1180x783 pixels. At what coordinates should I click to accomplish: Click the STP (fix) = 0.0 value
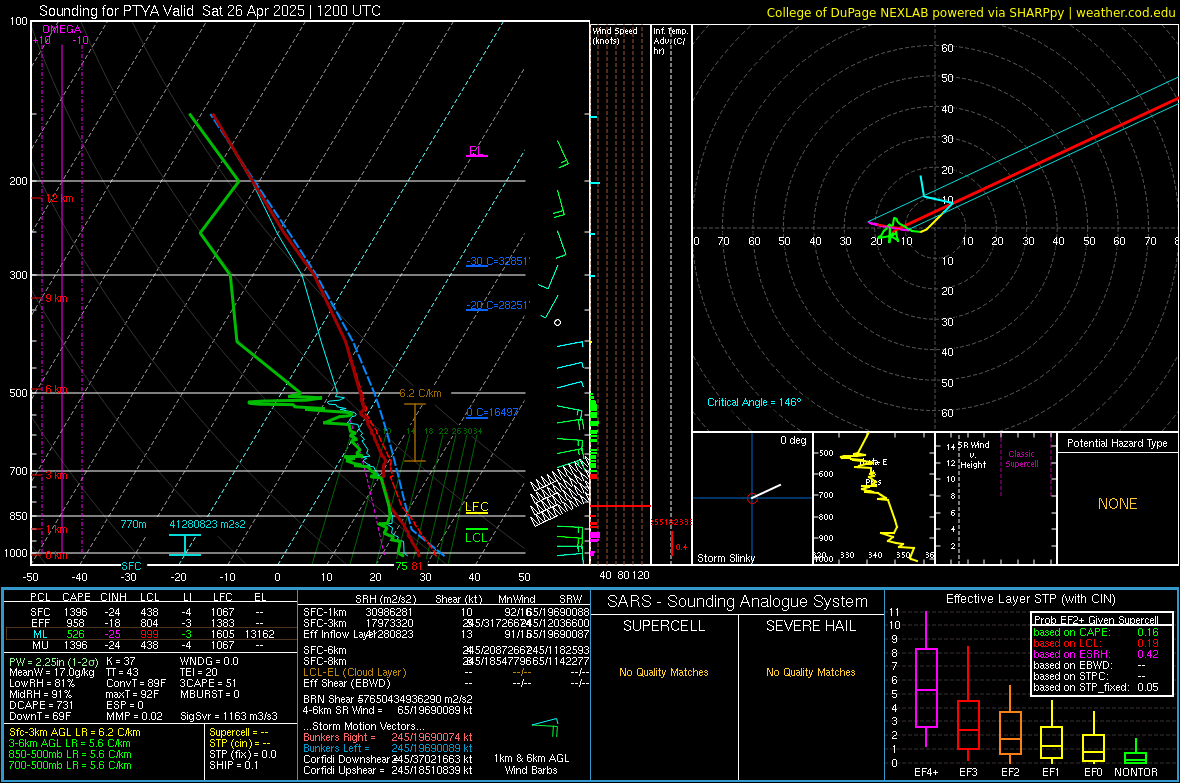click(x=242, y=754)
